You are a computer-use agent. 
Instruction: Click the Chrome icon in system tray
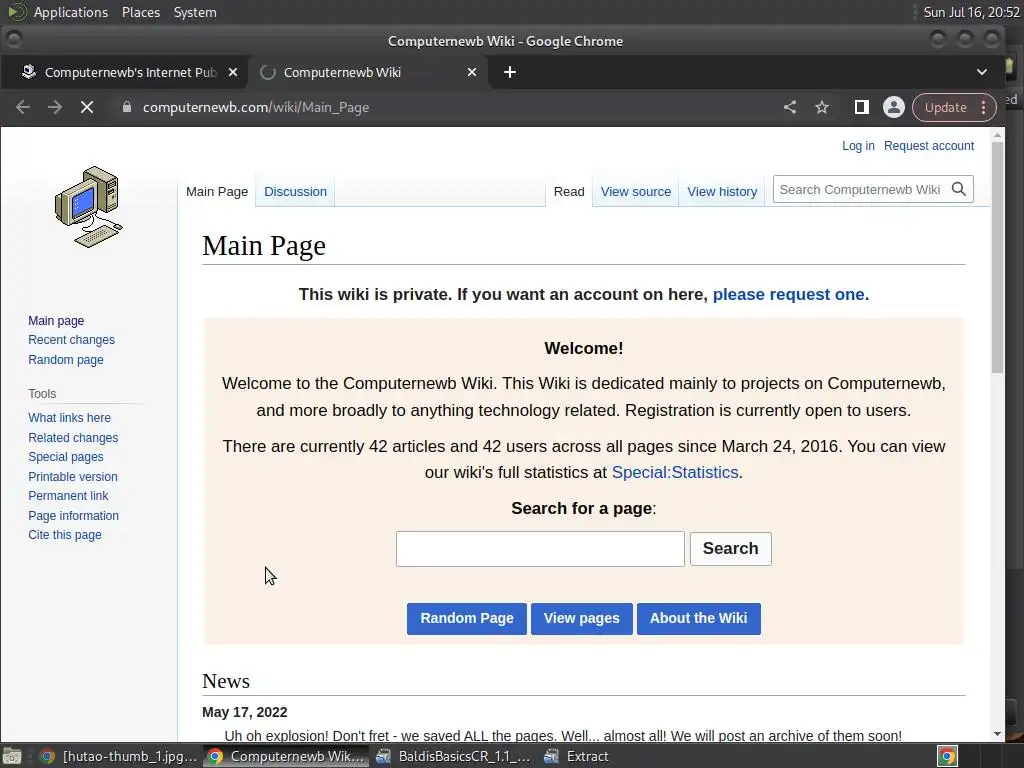[947, 756]
